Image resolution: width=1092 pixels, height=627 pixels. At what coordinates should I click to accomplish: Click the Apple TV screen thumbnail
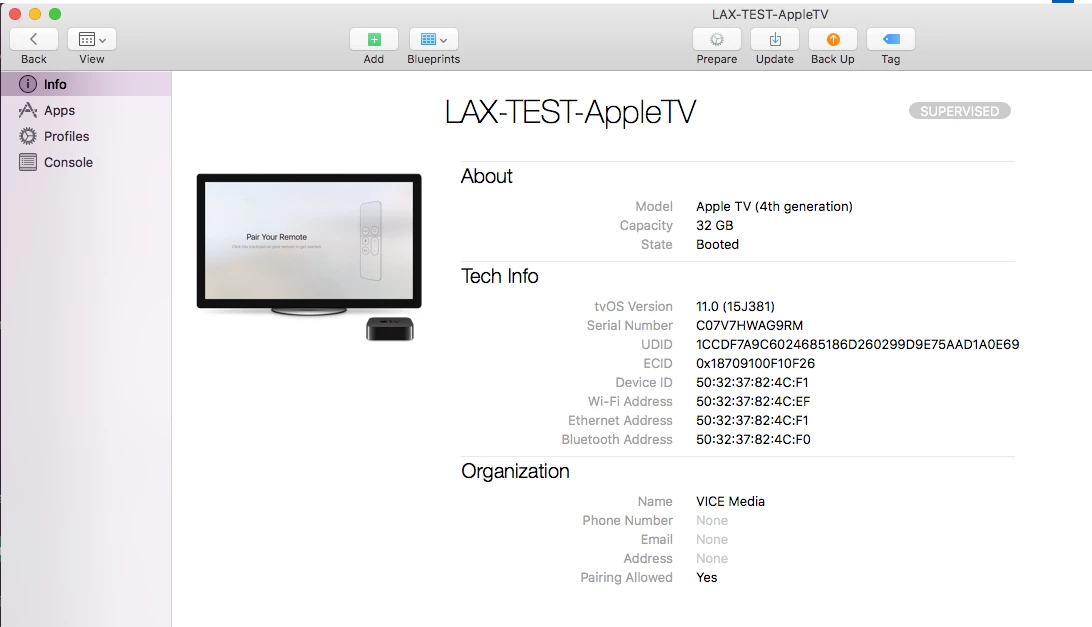[309, 241]
